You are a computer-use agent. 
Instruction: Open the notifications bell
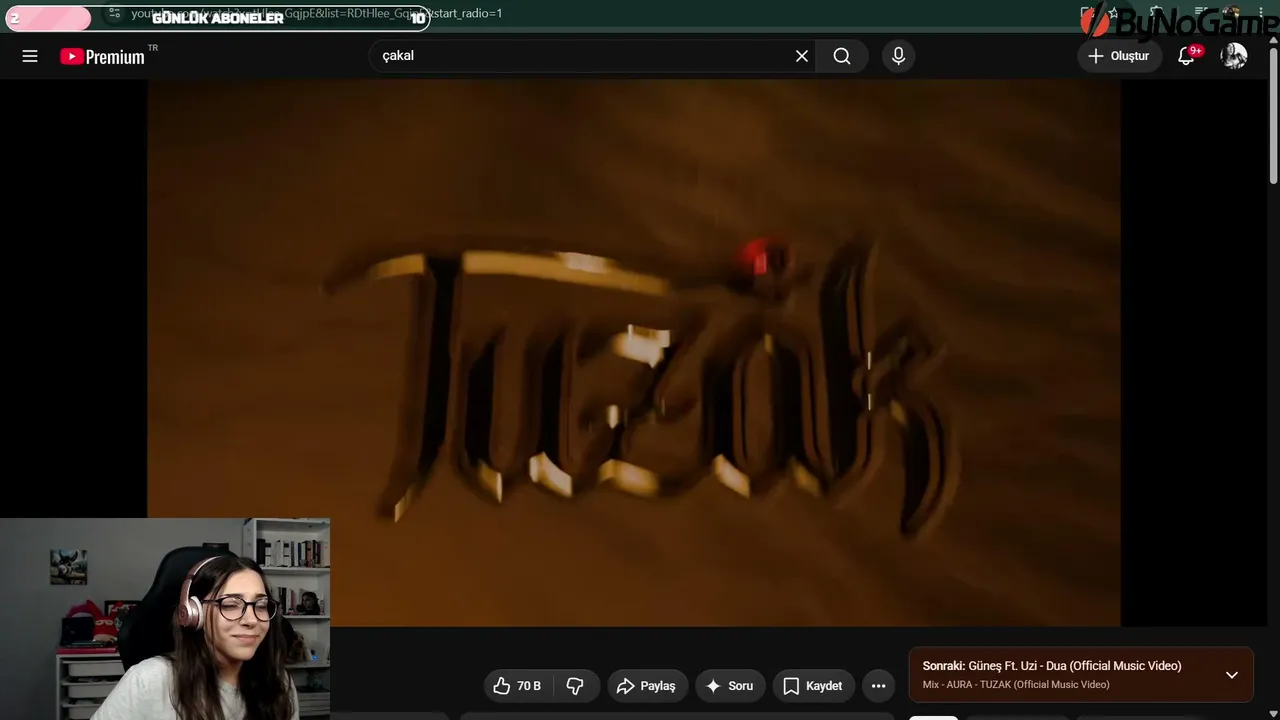point(1187,56)
